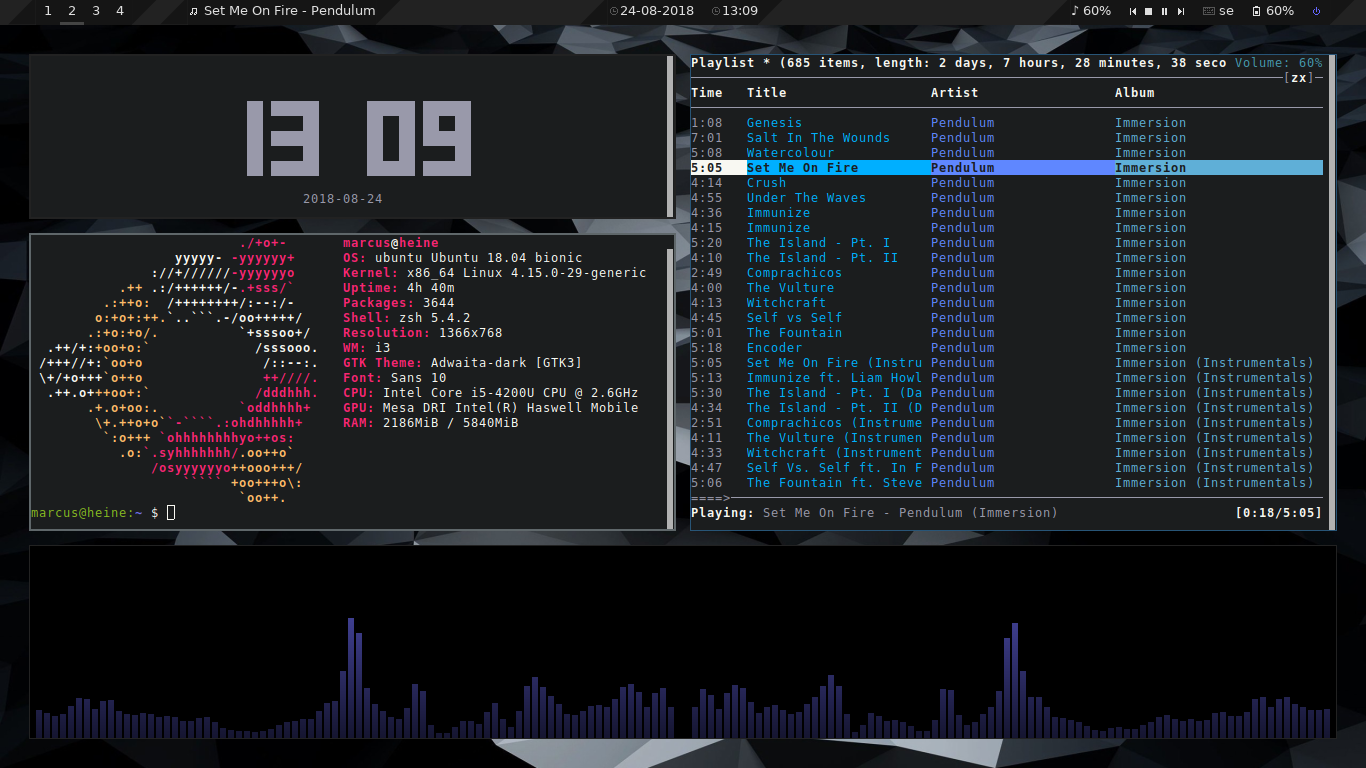Switch to workspace 4
Screen dimensions: 1366x768
(120, 11)
